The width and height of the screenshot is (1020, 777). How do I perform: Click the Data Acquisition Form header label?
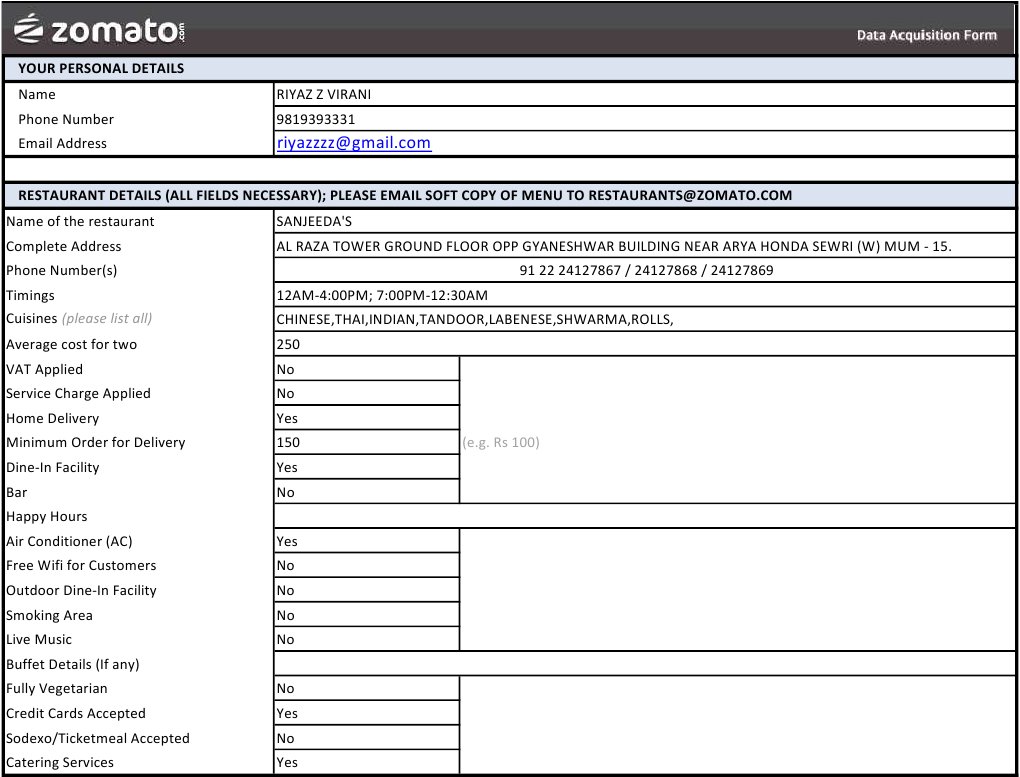926,35
